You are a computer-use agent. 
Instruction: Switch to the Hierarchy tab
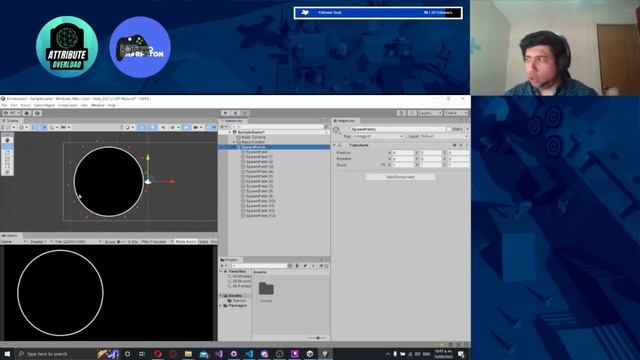(x=232, y=121)
